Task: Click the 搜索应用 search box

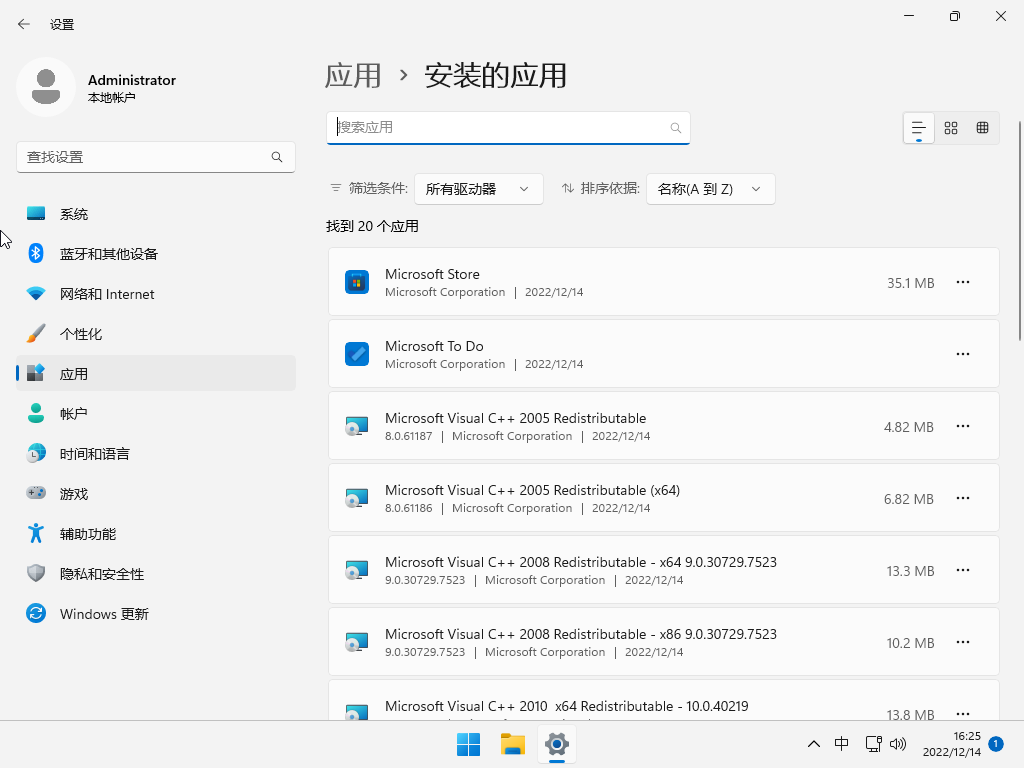Action: (x=508, y=128)
